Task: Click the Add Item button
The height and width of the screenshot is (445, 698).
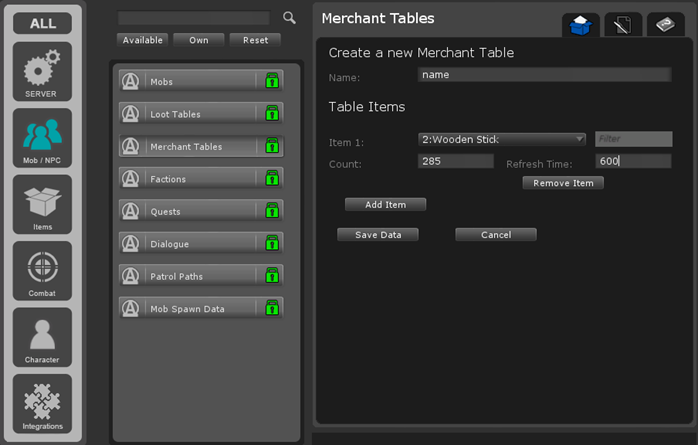Action: click(x=385, y=204)
